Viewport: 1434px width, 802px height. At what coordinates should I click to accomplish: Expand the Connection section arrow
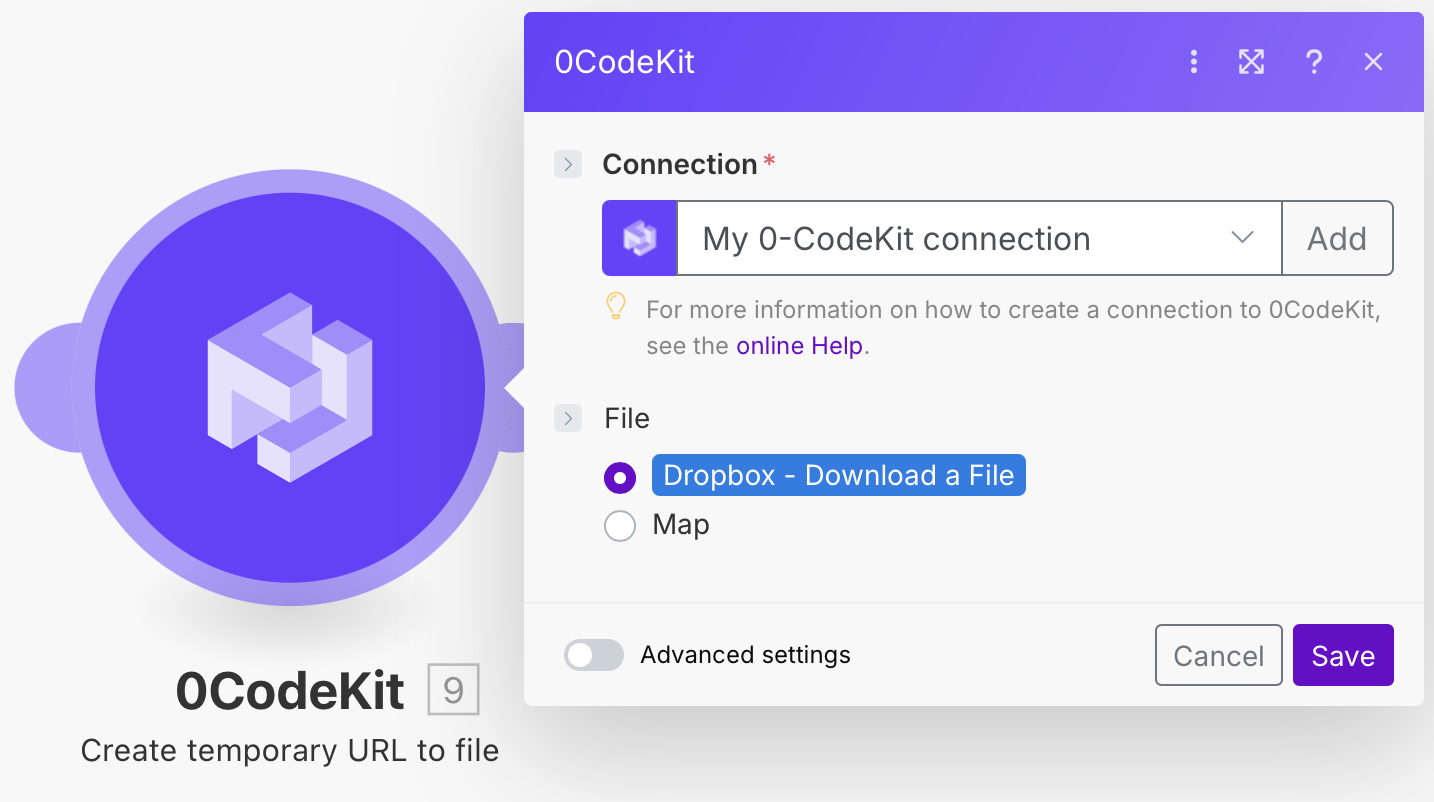pyautogui.click(x=568, y=164)
